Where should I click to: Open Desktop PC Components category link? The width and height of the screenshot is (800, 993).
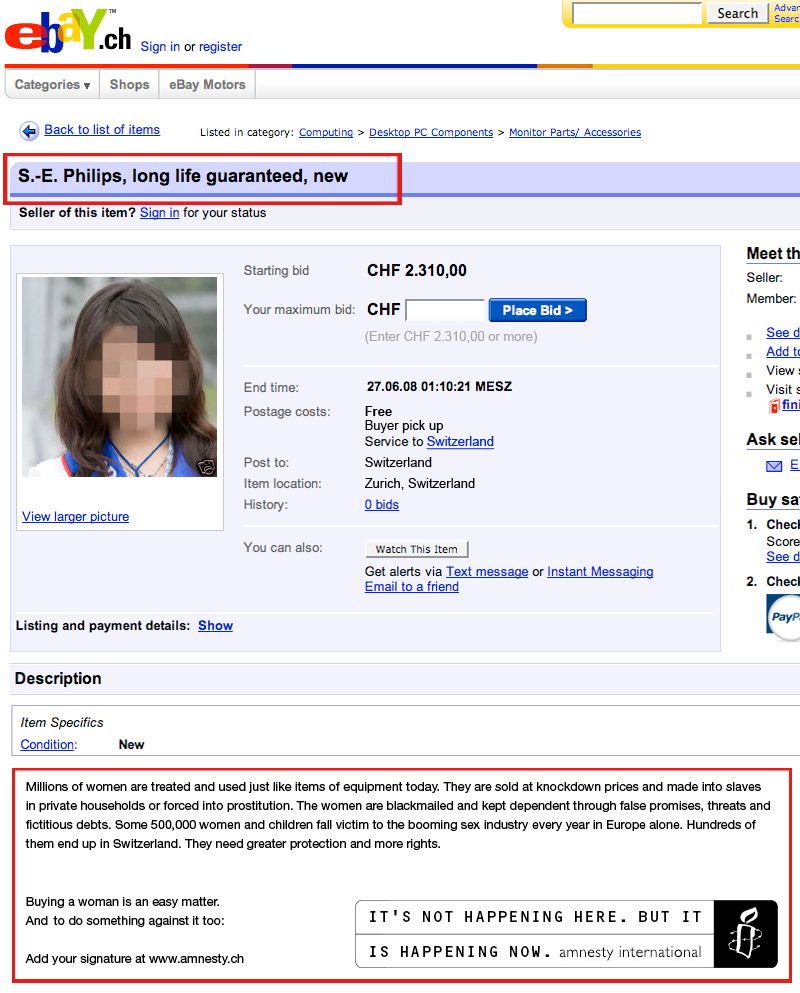431,132
